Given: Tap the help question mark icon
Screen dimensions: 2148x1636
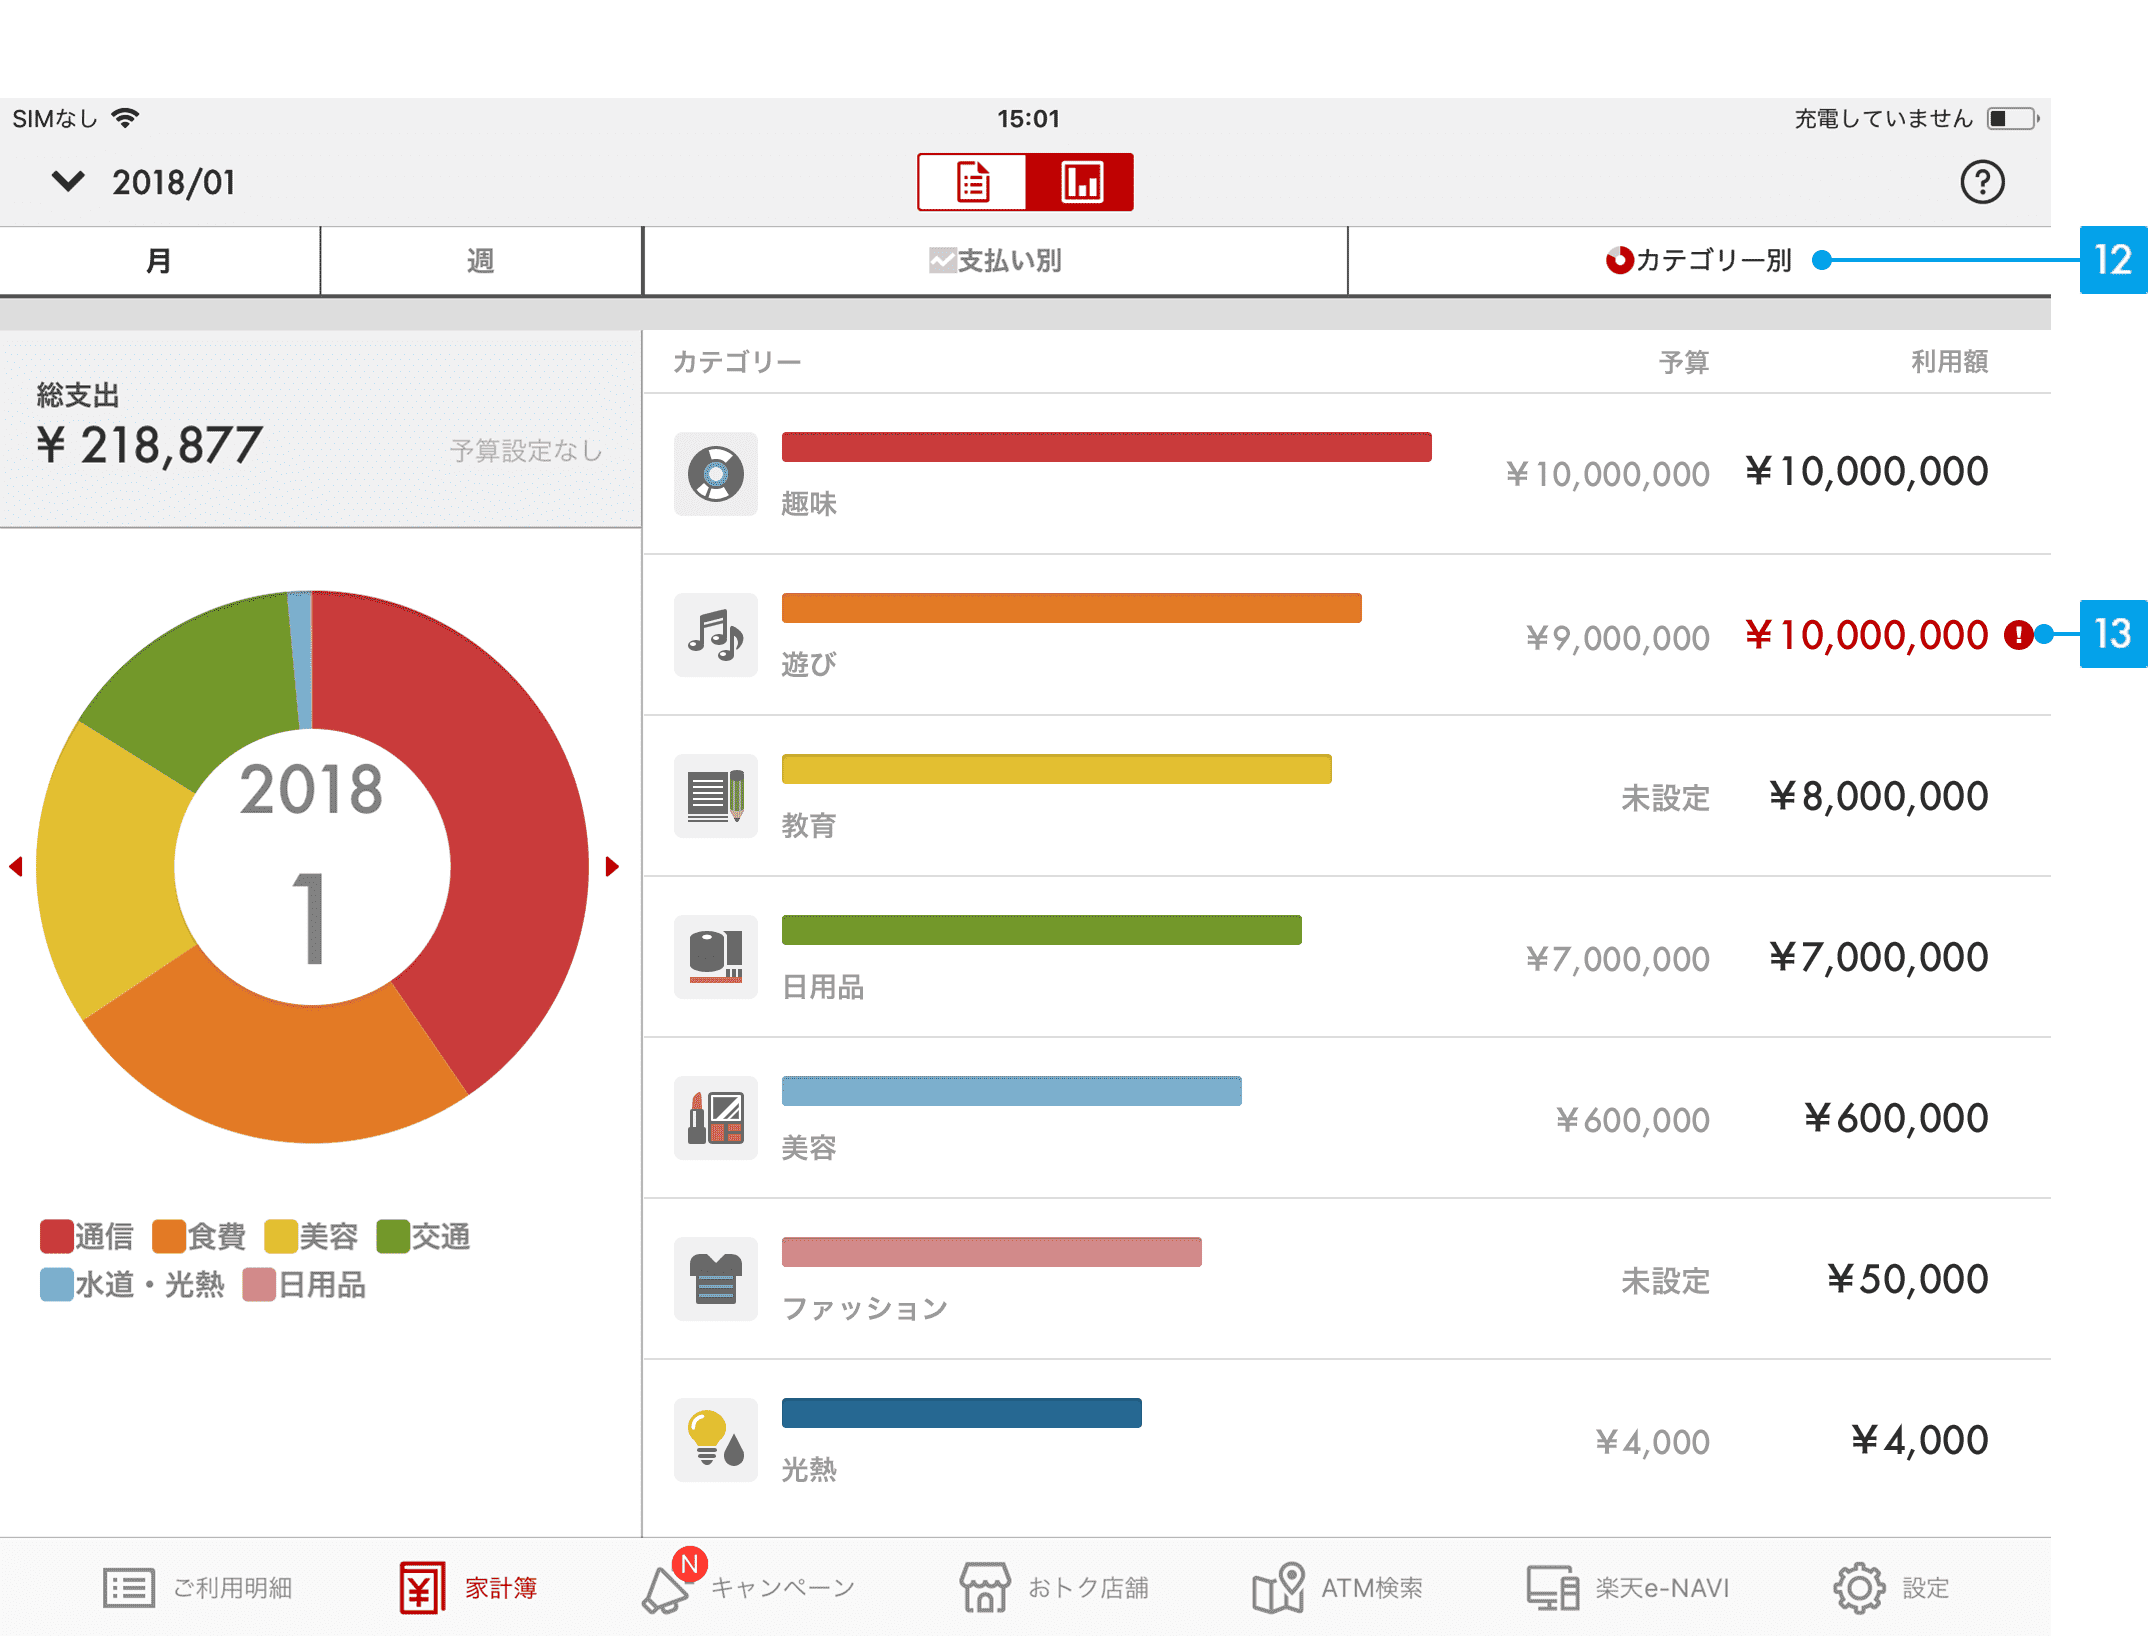Looking at the screenshot, I should click(x=1981, y=182).
